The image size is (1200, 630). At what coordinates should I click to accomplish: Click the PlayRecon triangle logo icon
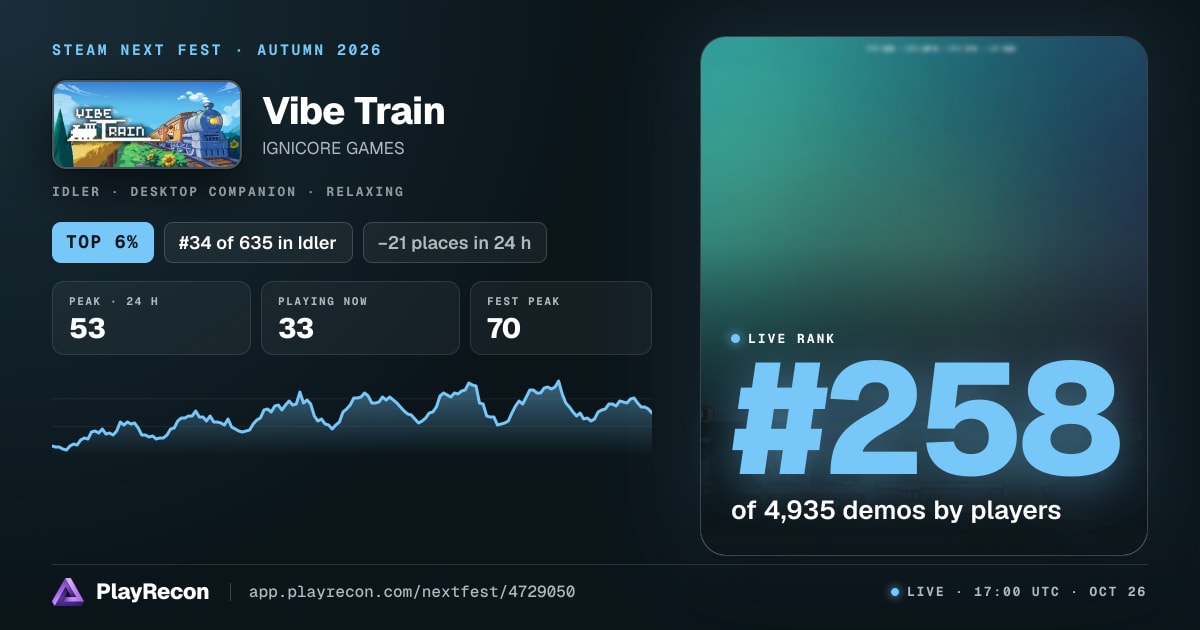(x=68, y=592)
